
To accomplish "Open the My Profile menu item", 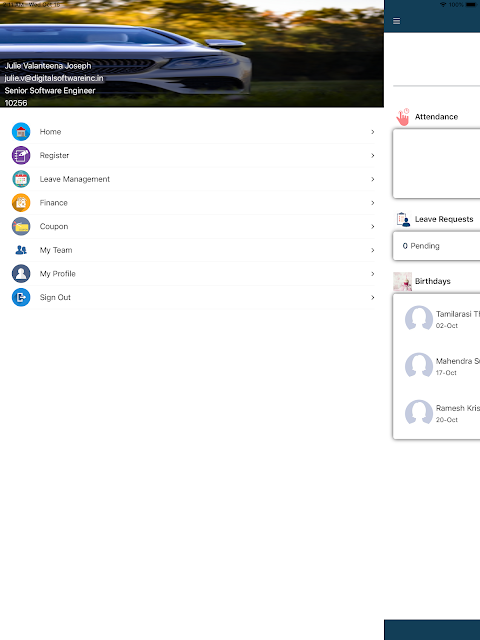I will pyautogui.click(x=192, y=274).
